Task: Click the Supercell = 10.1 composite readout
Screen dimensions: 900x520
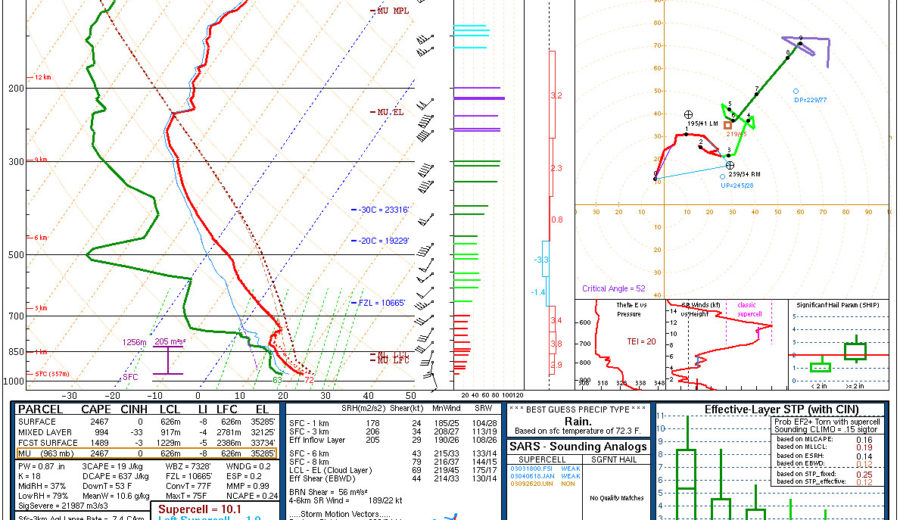Action: (x=200, y=510)
